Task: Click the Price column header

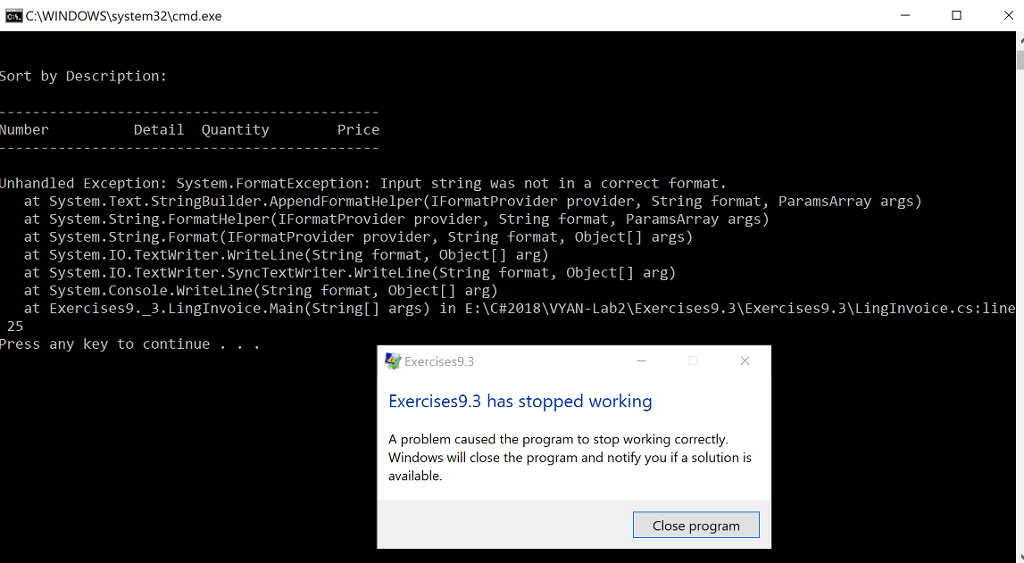Action: 358,129
